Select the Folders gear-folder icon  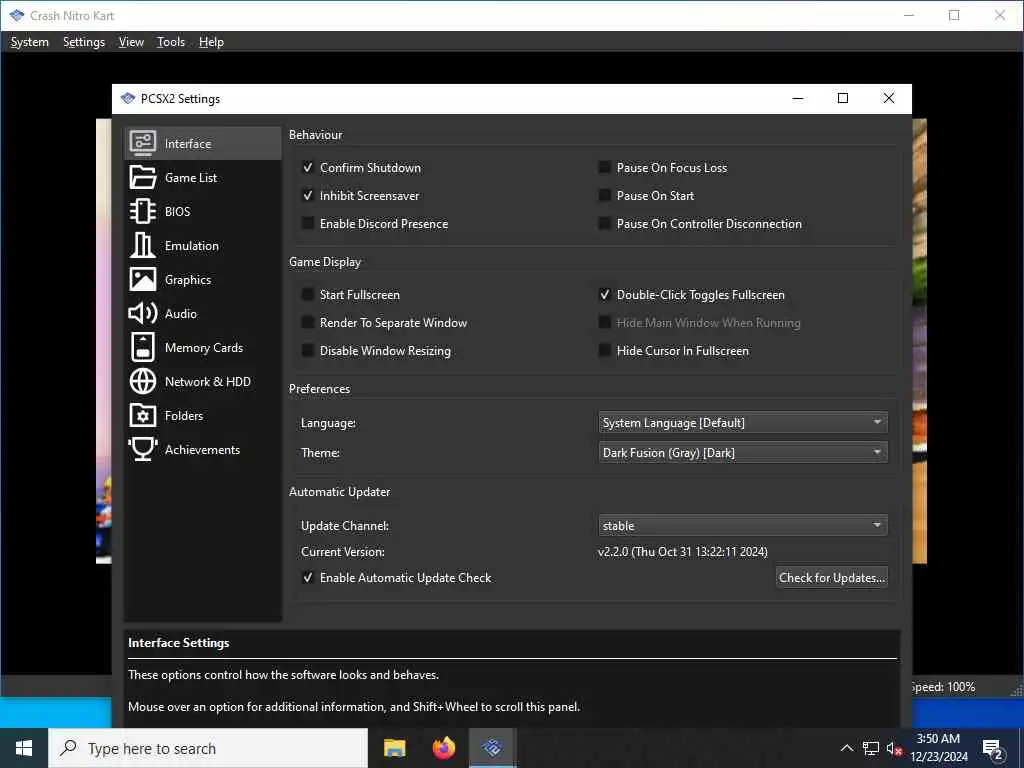142,415
